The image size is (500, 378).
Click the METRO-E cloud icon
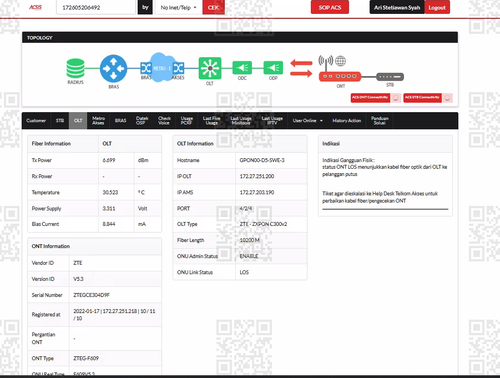pyautogui.click(x=162, y=68)
